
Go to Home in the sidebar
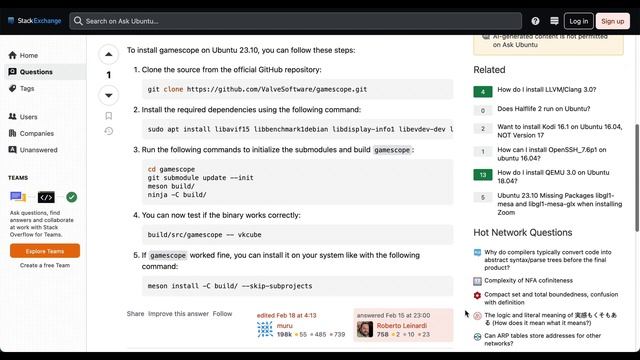[29, 56]
